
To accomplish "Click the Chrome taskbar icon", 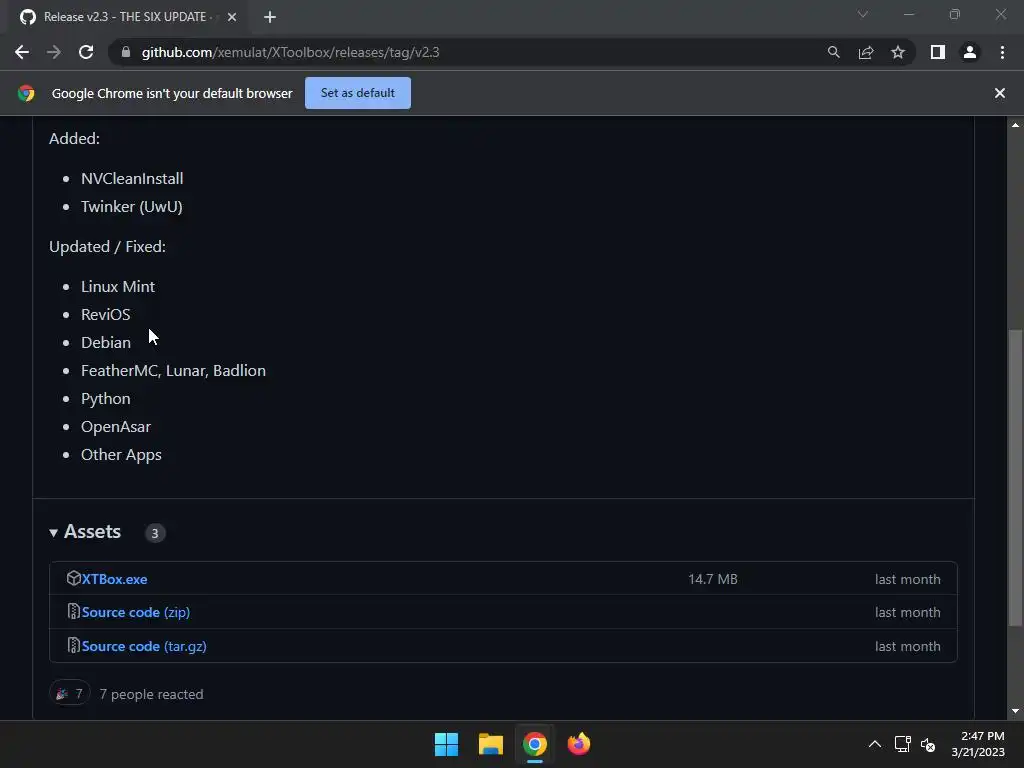I will click(x=534, y=744).
